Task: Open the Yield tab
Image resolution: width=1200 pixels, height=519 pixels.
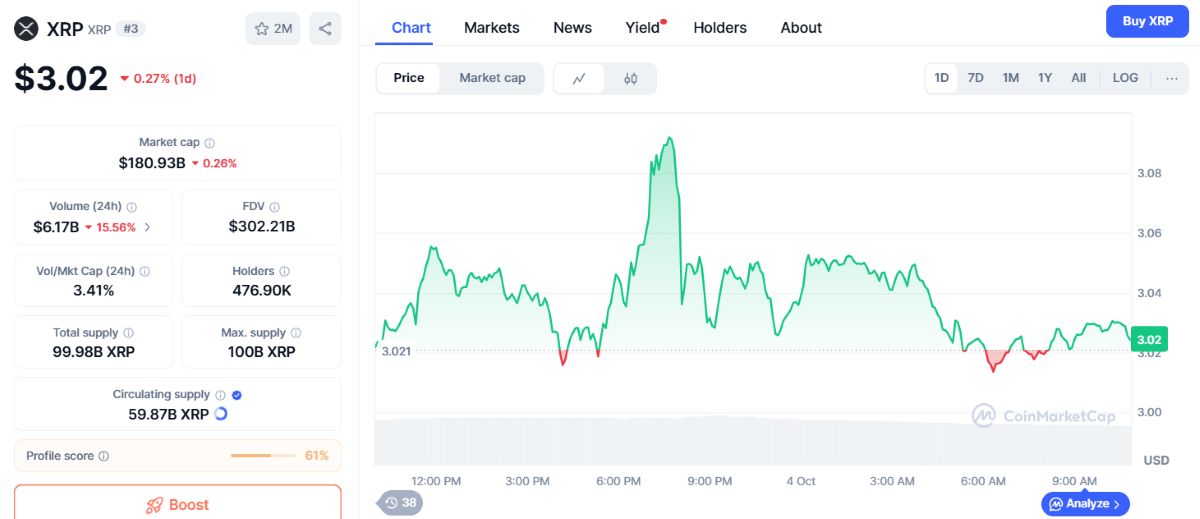Action: point(643,28)
